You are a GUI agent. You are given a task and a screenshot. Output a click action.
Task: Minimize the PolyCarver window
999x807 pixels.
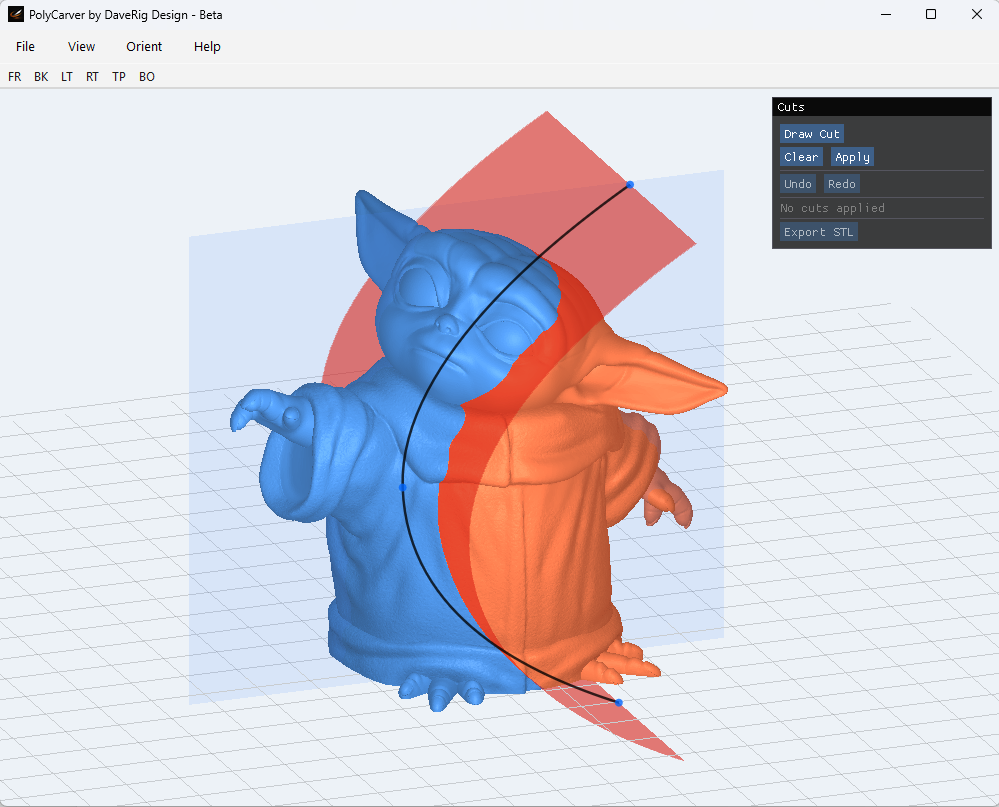click(886, 14)
